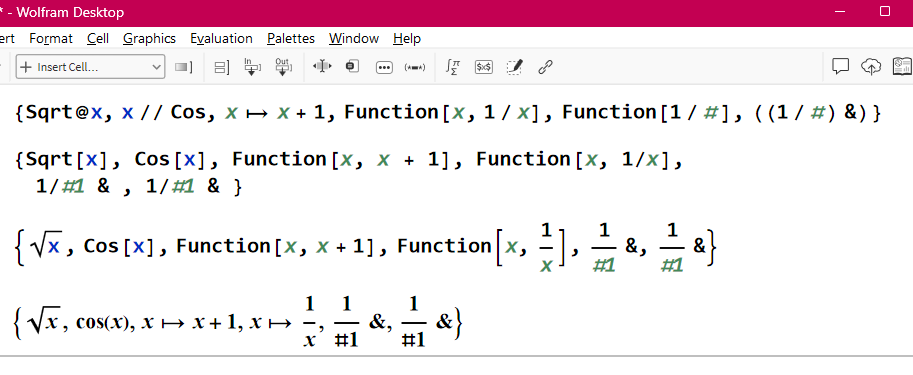This screenshot has height=375, width=913.
Task: Click 'Function[x, x + 1]' in the second cell
Action: pyautogui.click(x=341, y=159)
